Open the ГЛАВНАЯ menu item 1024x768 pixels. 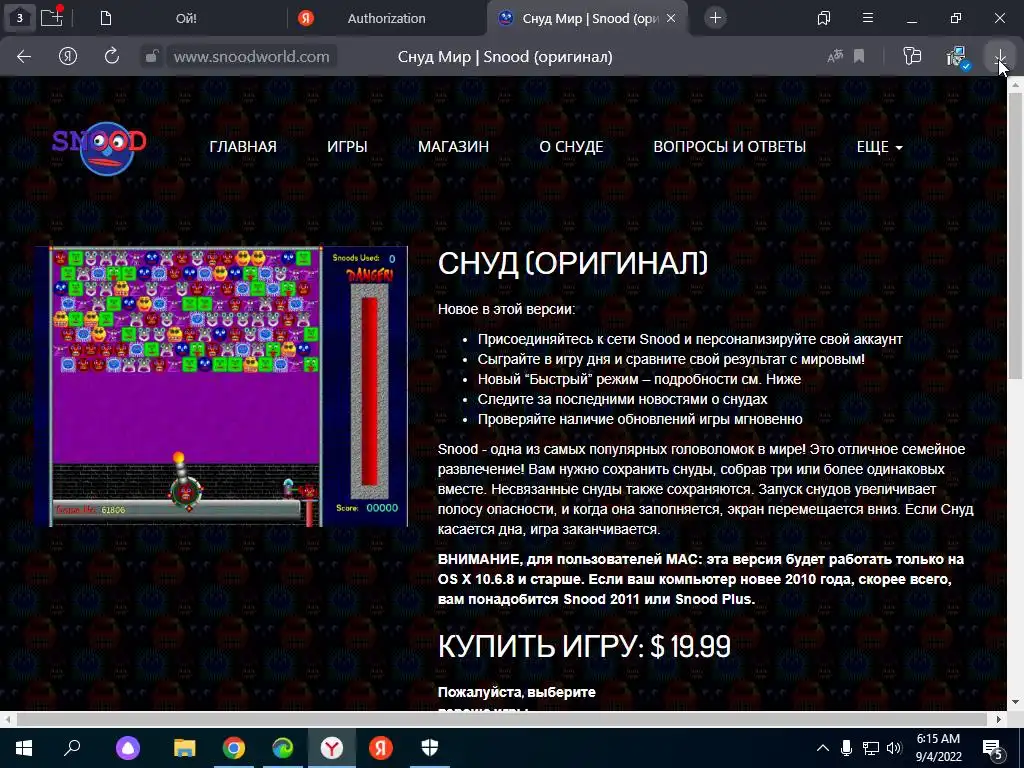pyautogui.click(x=243, y=147)
